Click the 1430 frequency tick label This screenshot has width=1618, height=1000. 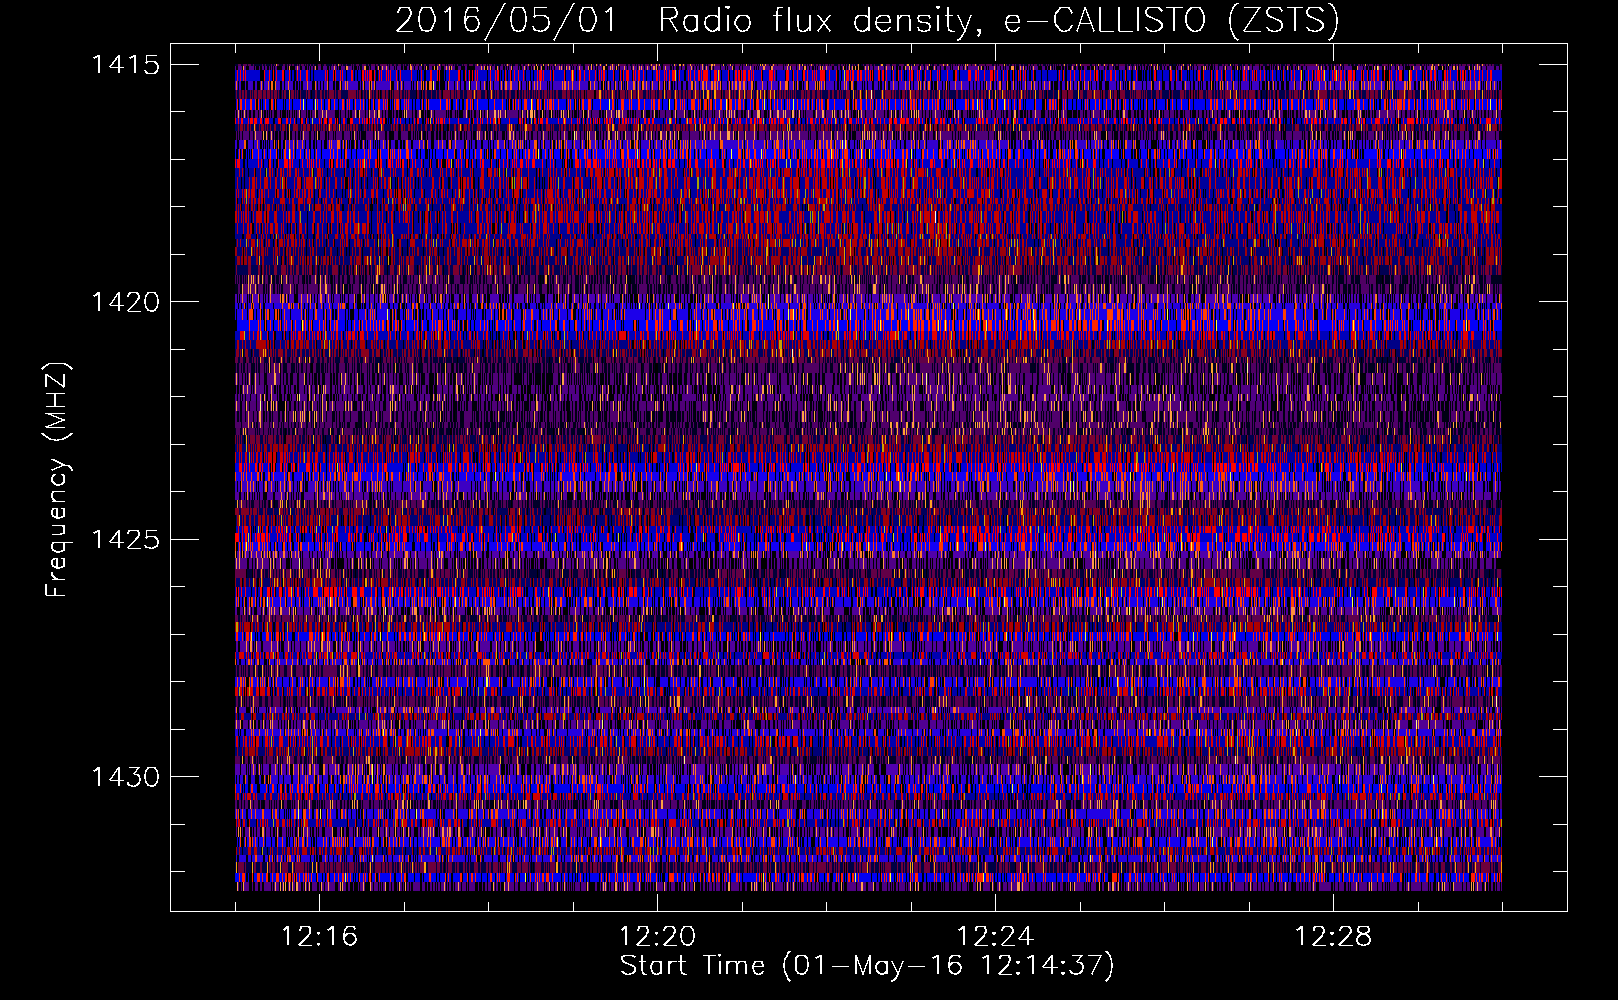pyautogui.click(x=125, y=777)
